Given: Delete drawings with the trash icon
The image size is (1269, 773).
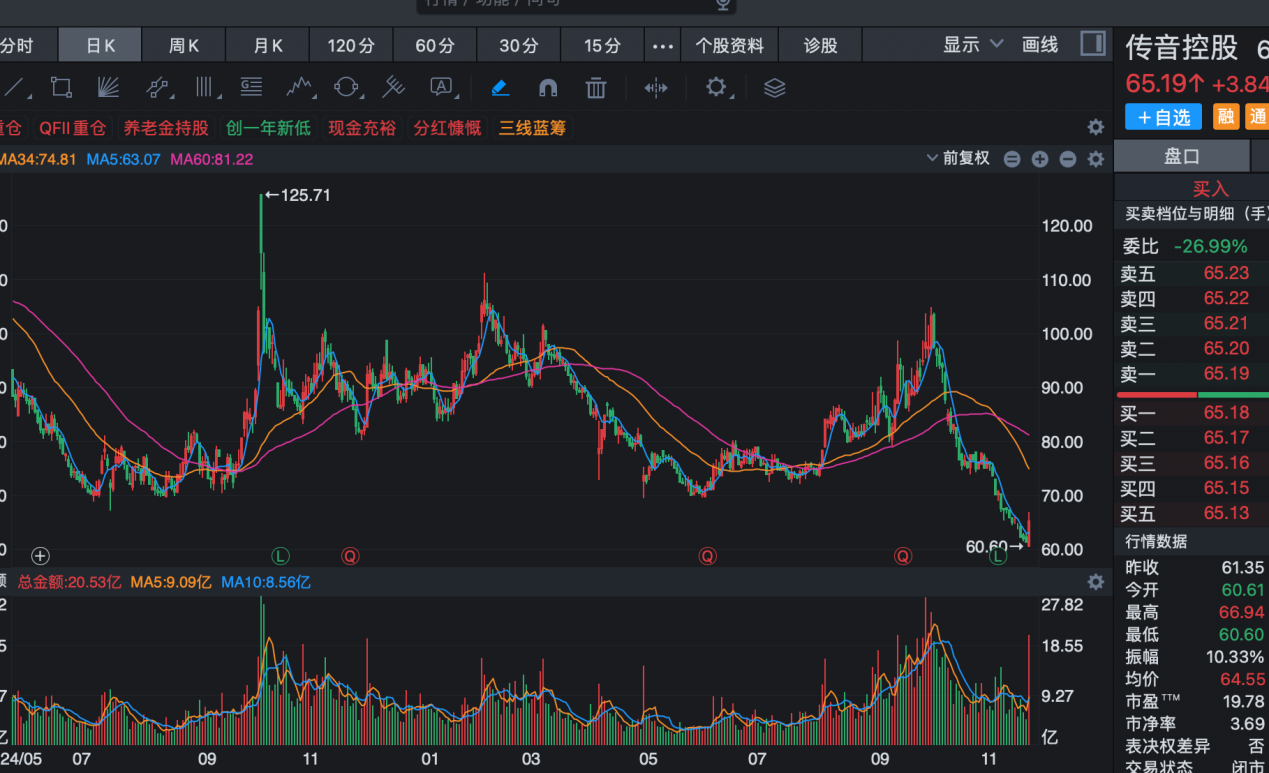Looking at the screenshot, I should tap(596, 88).
